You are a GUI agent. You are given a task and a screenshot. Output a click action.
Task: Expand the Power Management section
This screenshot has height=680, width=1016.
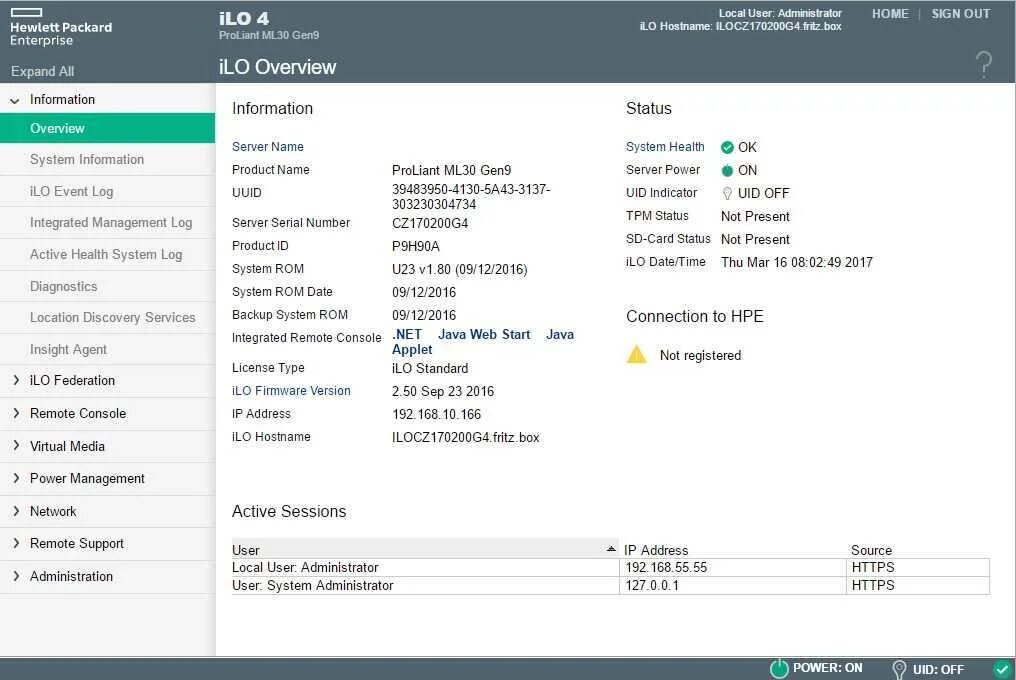point(16,478)
